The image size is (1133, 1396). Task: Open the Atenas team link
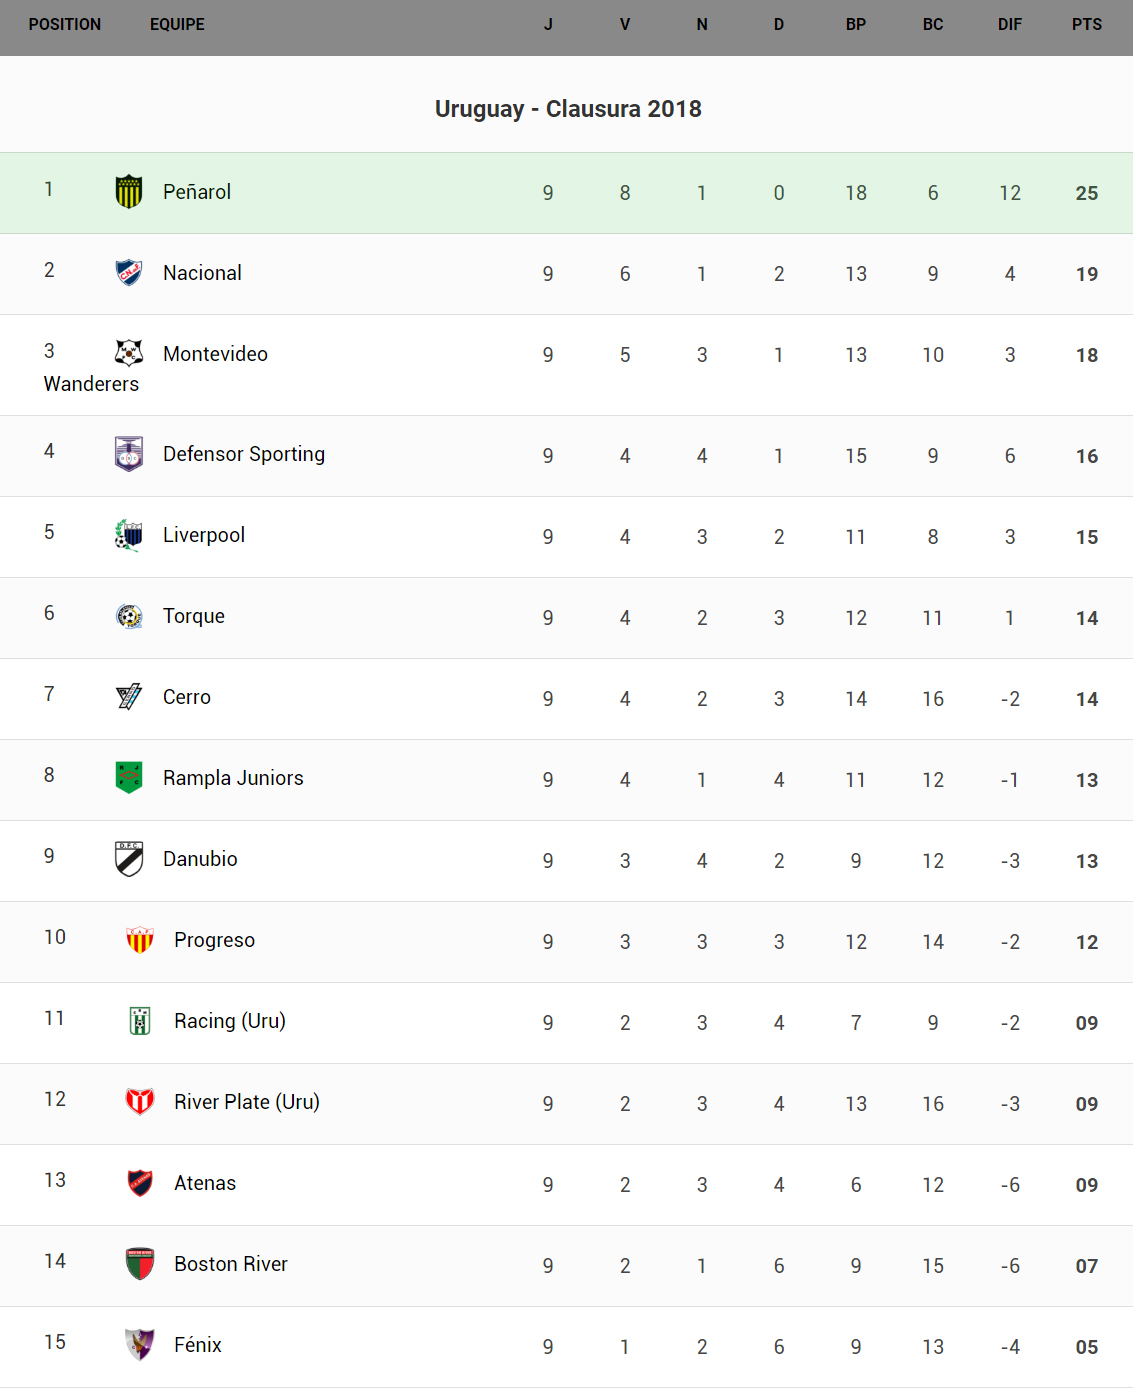click(205, 1183)
